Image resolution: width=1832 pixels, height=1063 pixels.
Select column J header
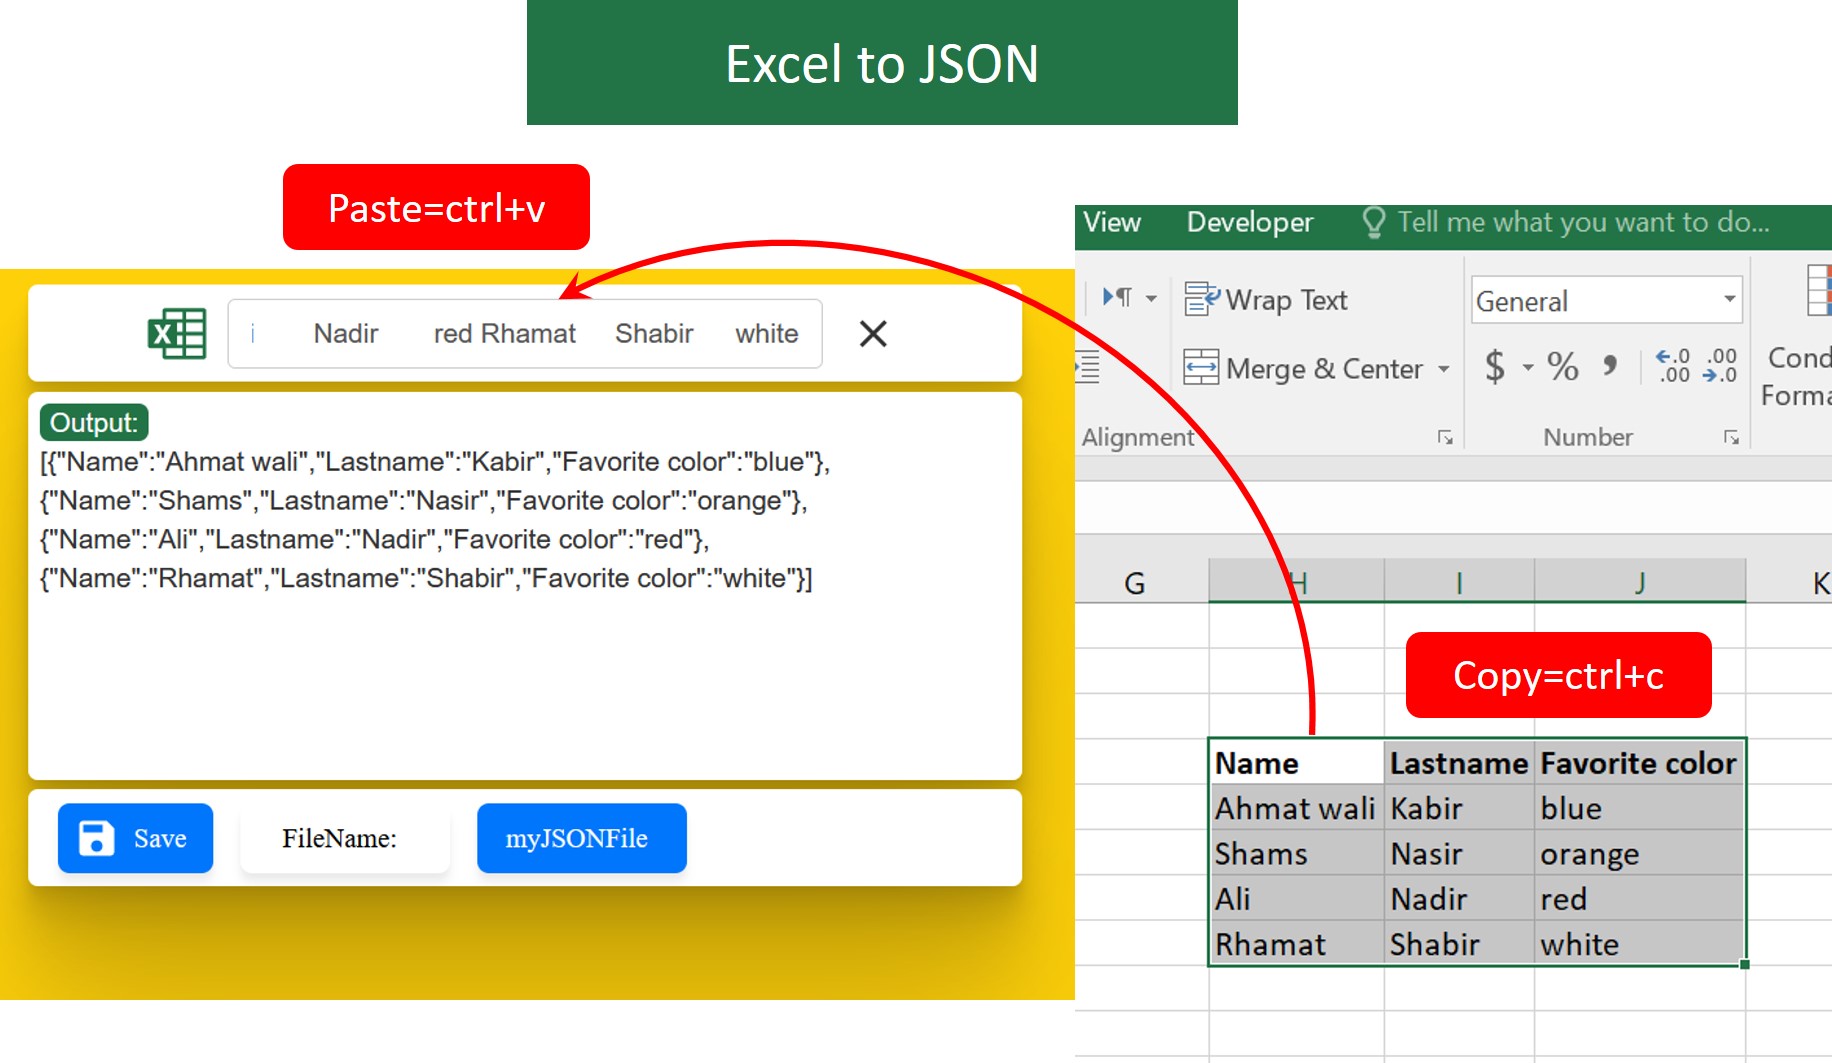click(1640, 582)
